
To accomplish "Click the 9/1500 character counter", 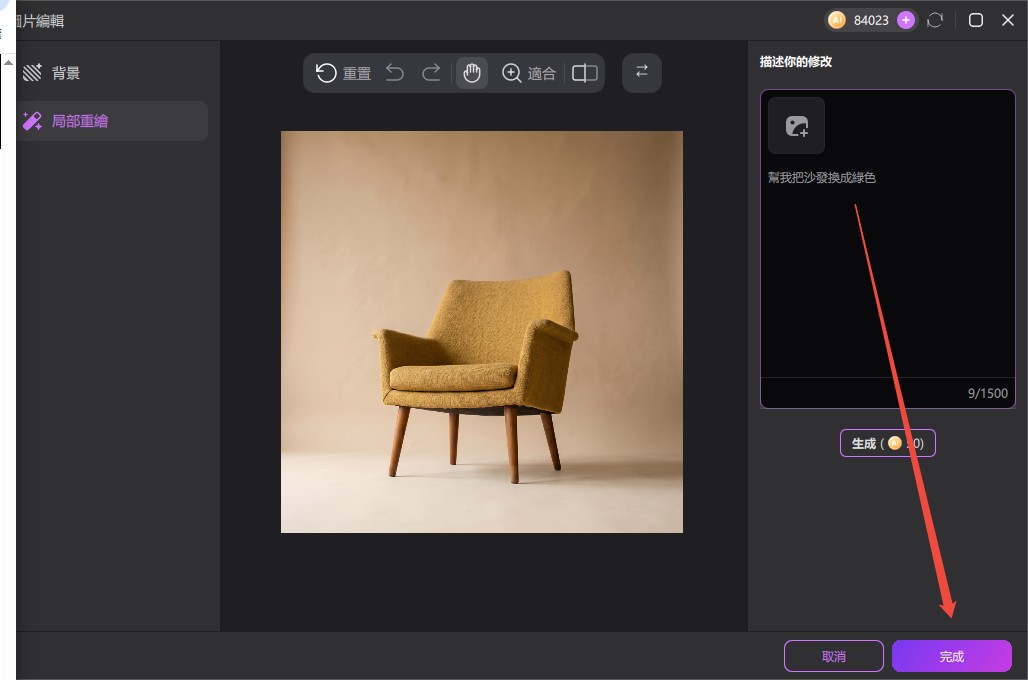I will (x=987, y=393).
